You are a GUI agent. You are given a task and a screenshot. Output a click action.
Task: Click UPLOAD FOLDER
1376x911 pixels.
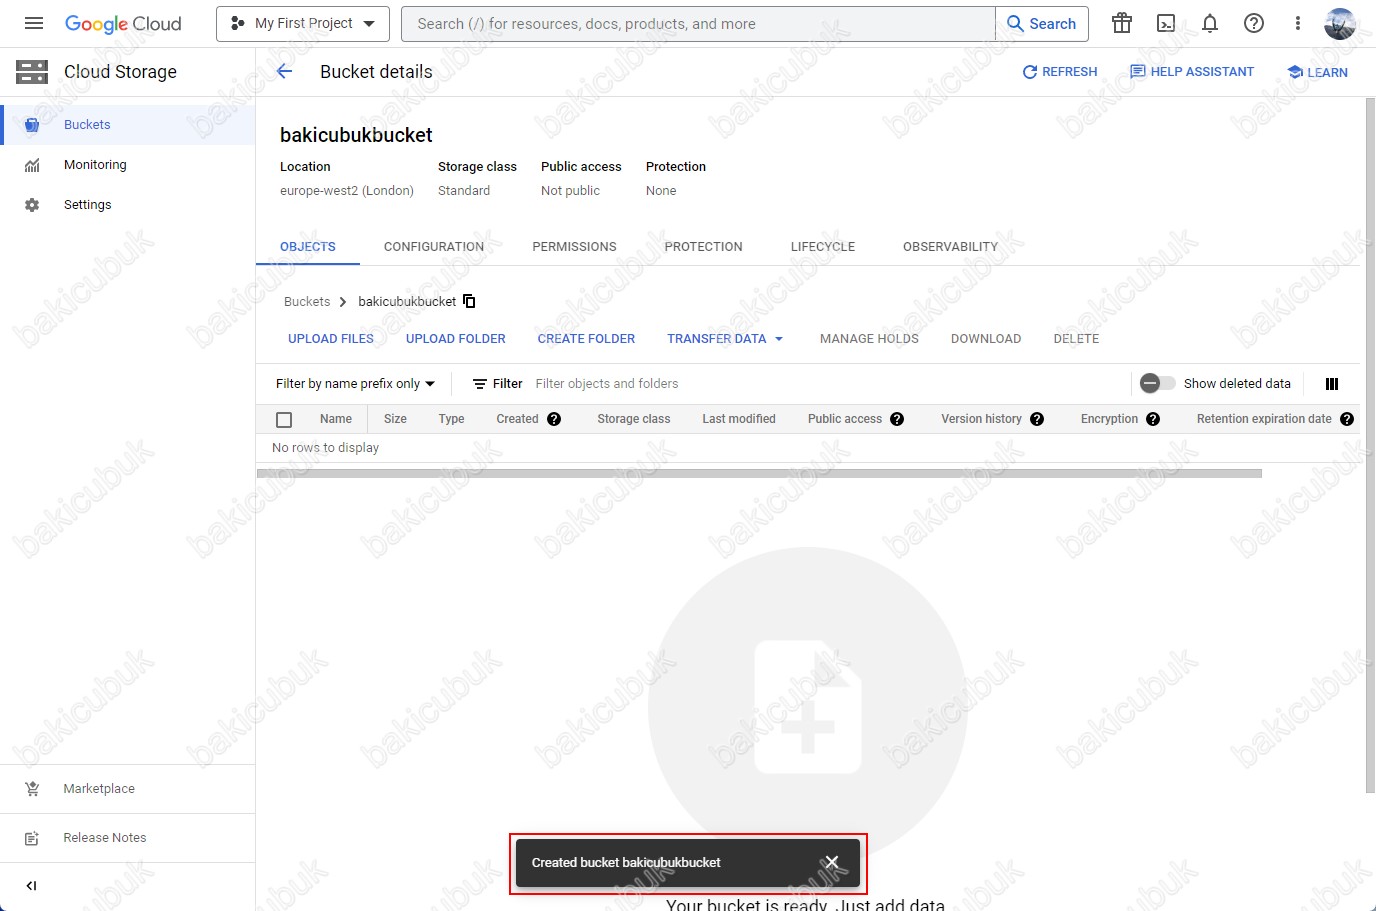click(x=456, y=339)
